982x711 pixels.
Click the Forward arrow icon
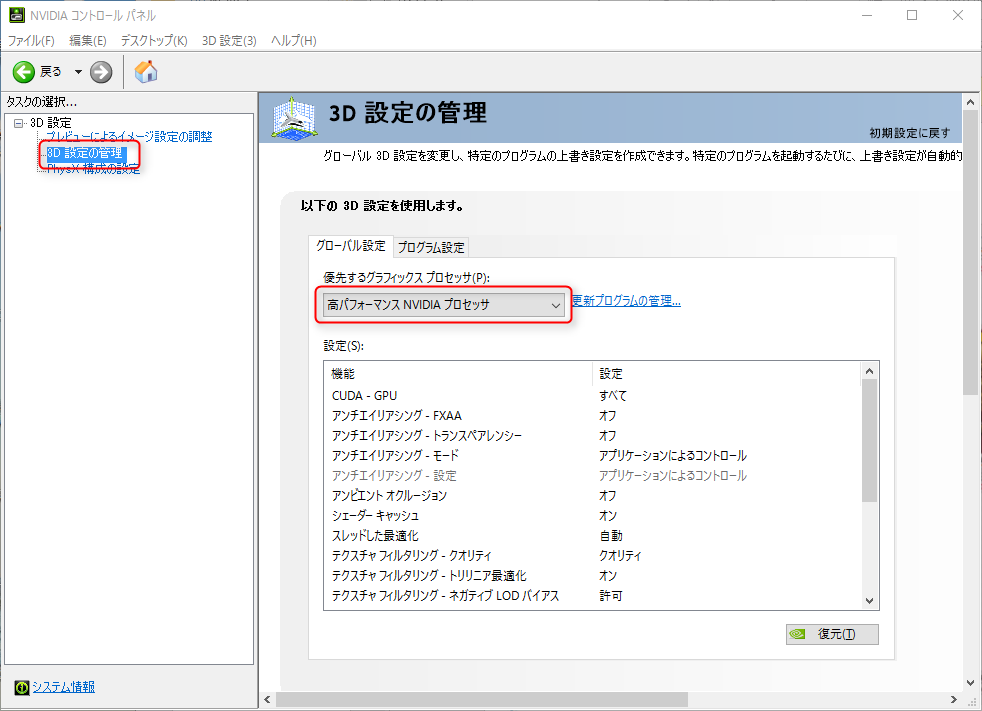click(101, 72)
